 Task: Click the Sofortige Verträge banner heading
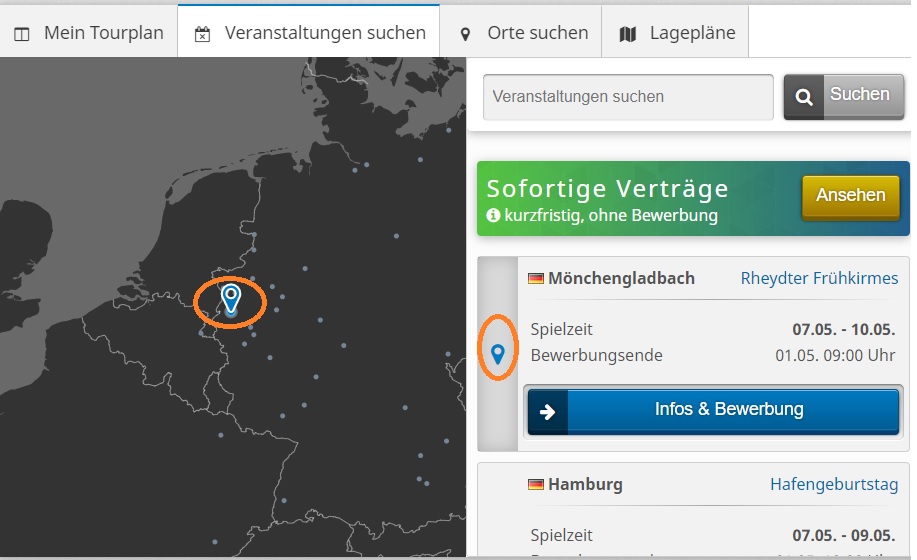pyautogui.click(x=607, y=188)
